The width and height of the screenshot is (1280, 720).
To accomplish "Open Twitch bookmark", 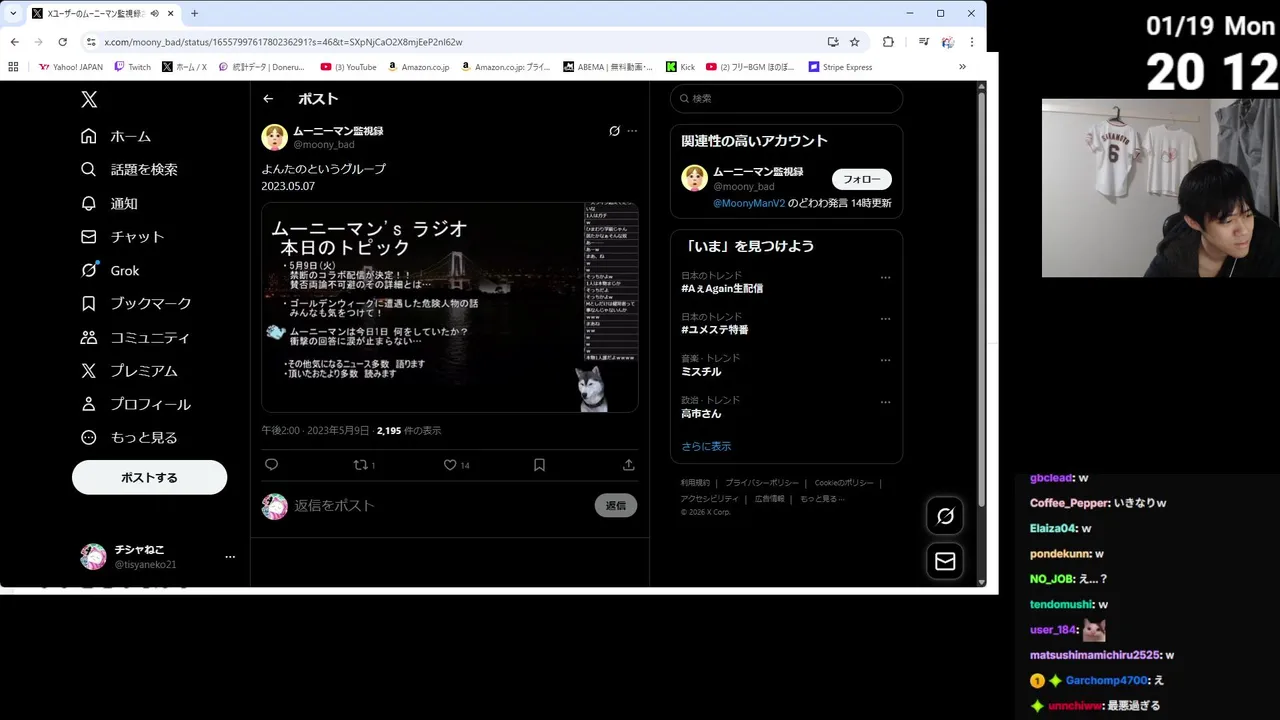I will [x=132, y=67].
